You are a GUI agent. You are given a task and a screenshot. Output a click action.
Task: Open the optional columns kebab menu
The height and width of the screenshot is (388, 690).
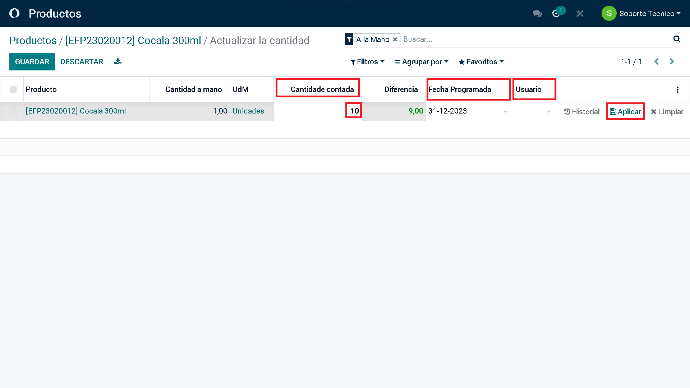click(x=677, y=90)
